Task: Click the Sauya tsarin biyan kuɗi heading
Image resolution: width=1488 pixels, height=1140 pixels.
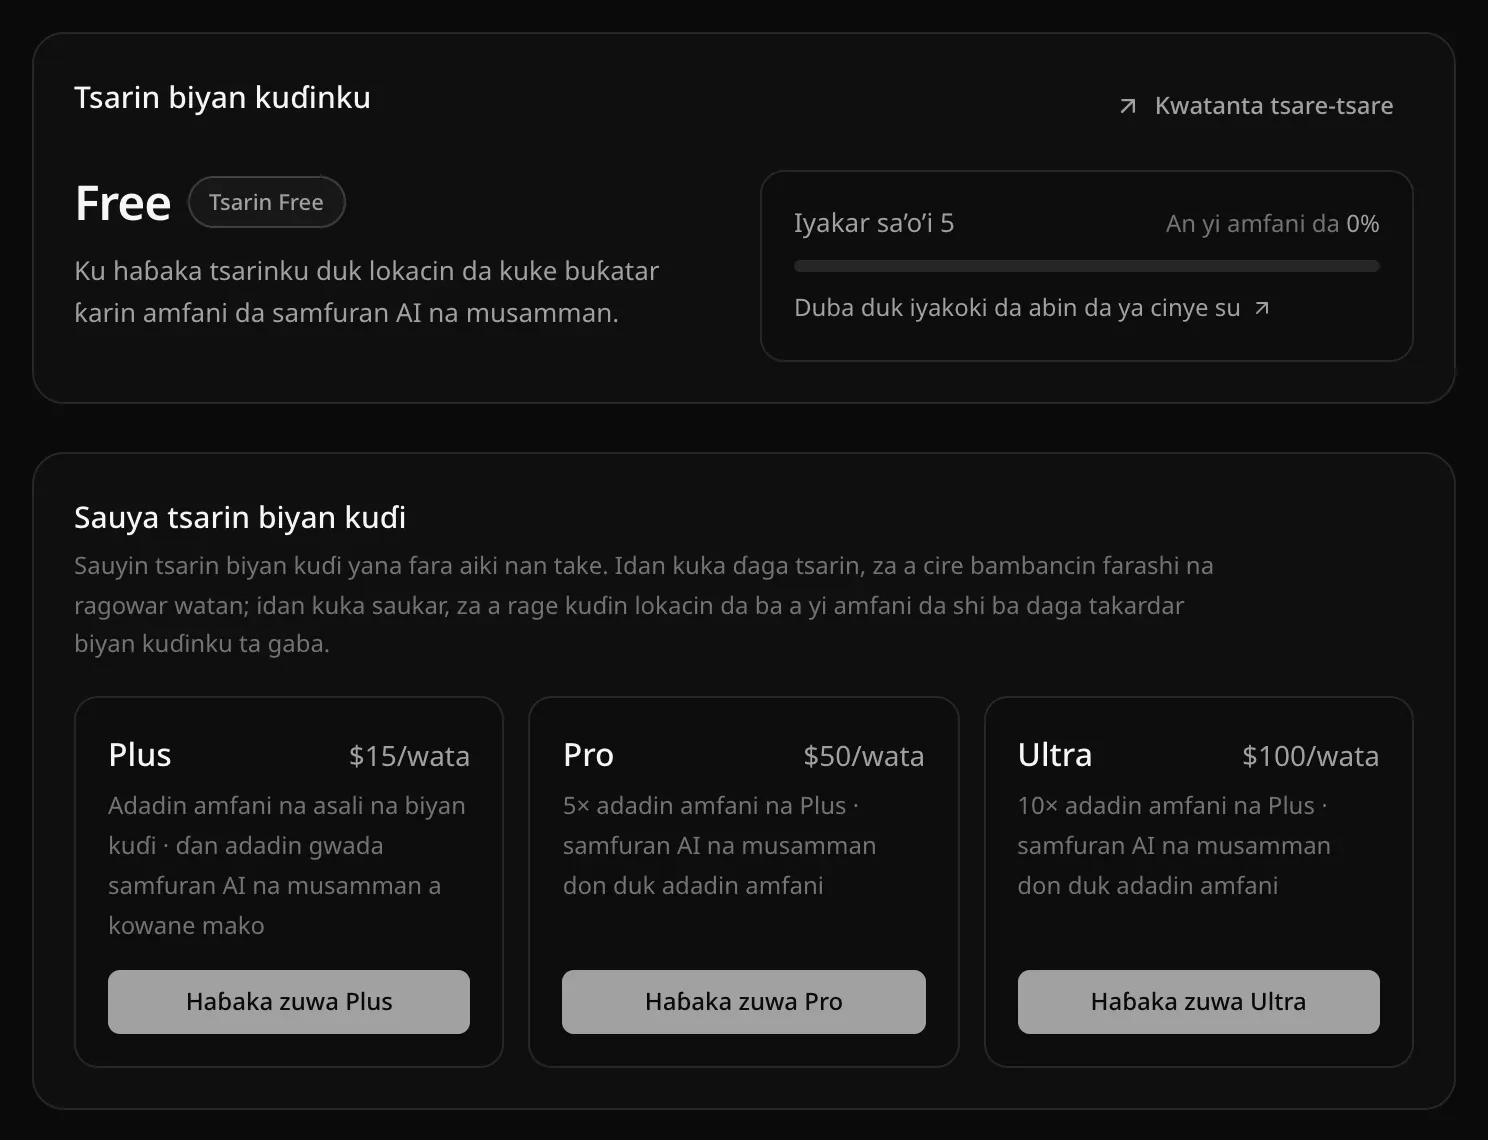Action: point(240,518)
